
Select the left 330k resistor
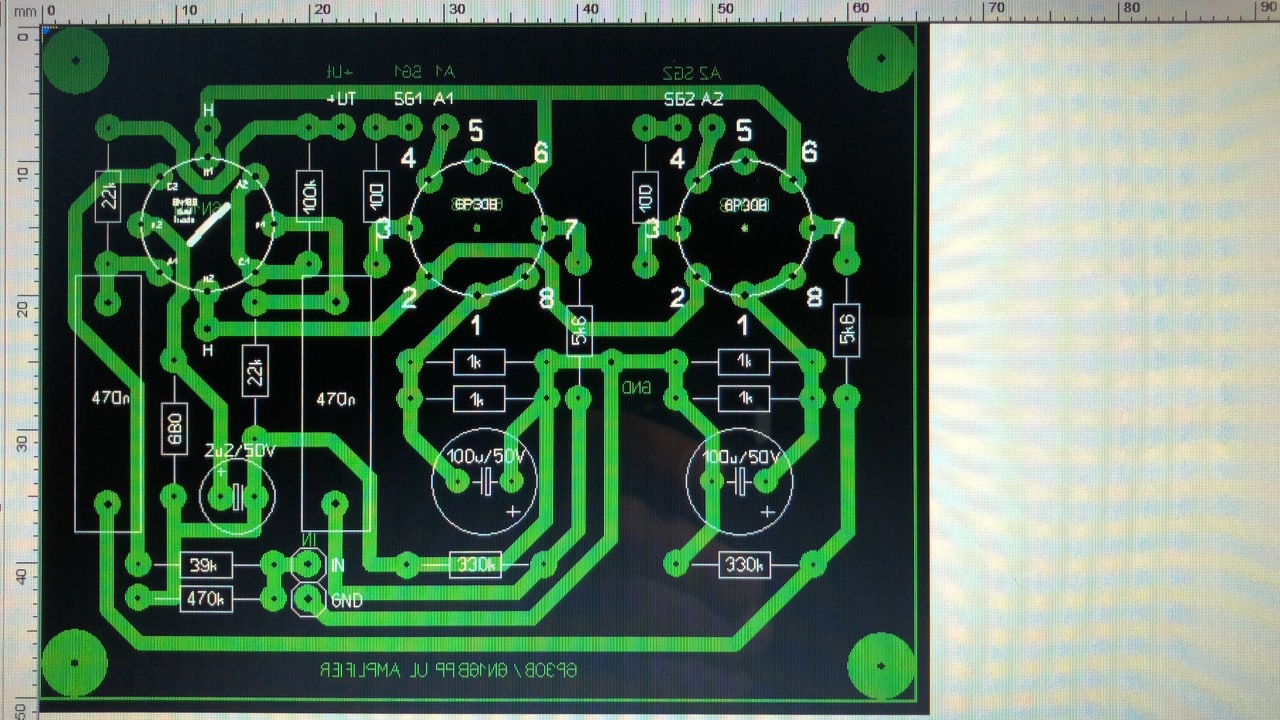pos(475,565)
